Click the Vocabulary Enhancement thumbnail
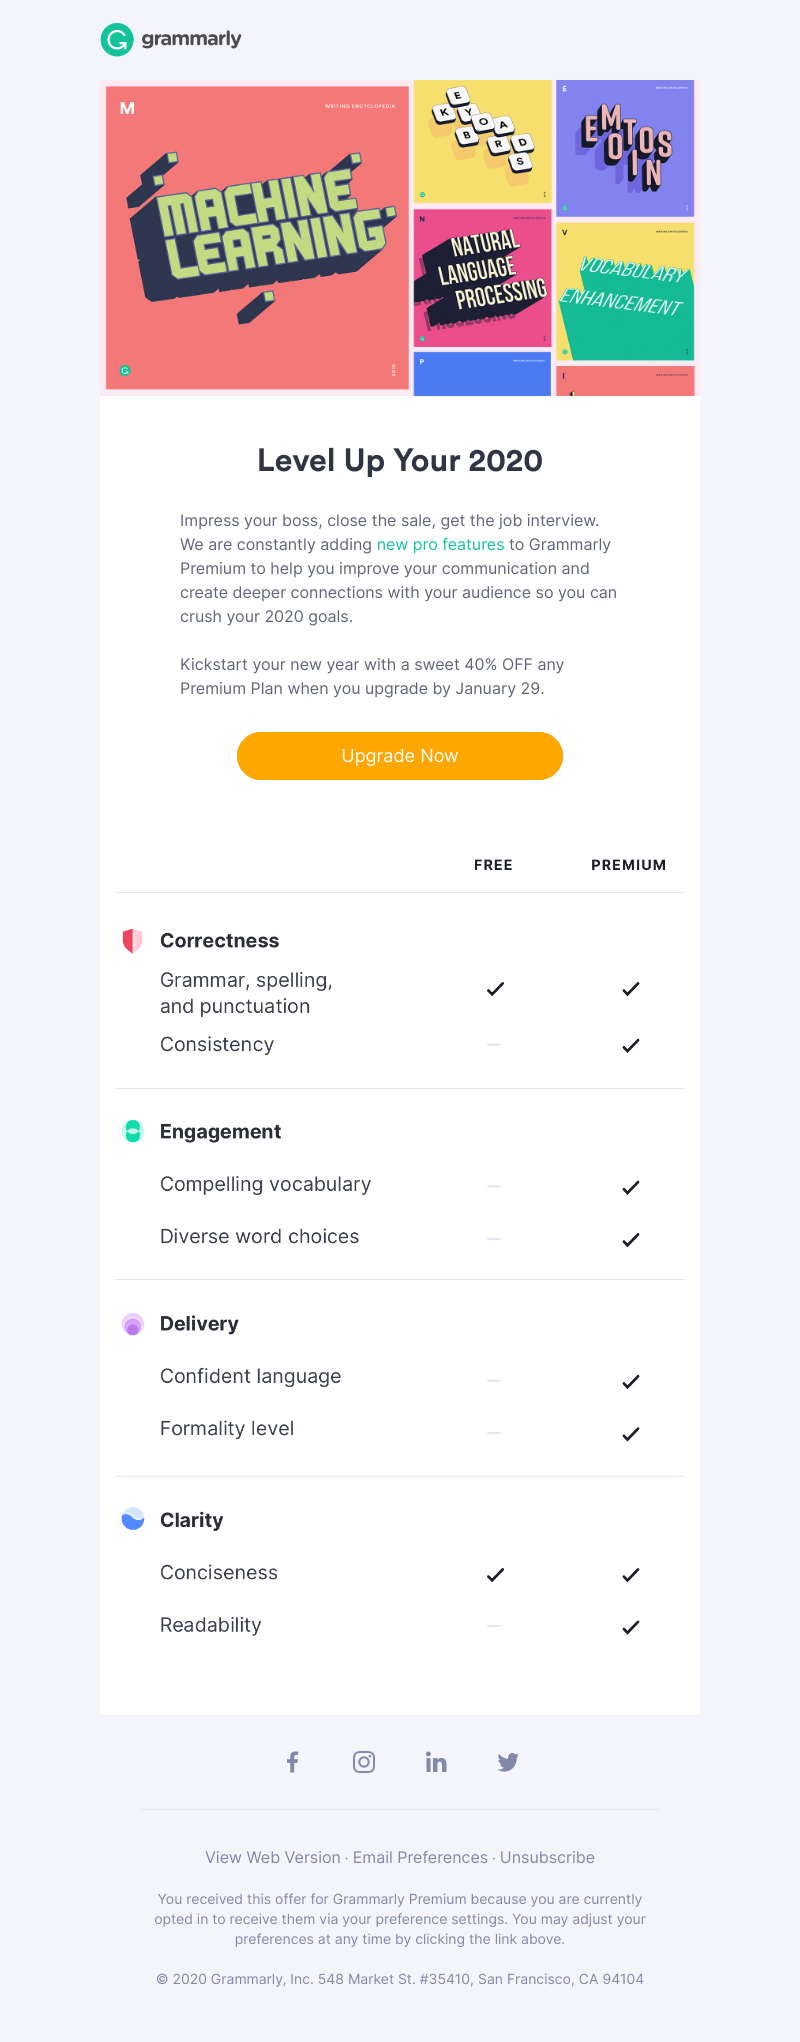Screen dimensions: 800x2042 625,292
